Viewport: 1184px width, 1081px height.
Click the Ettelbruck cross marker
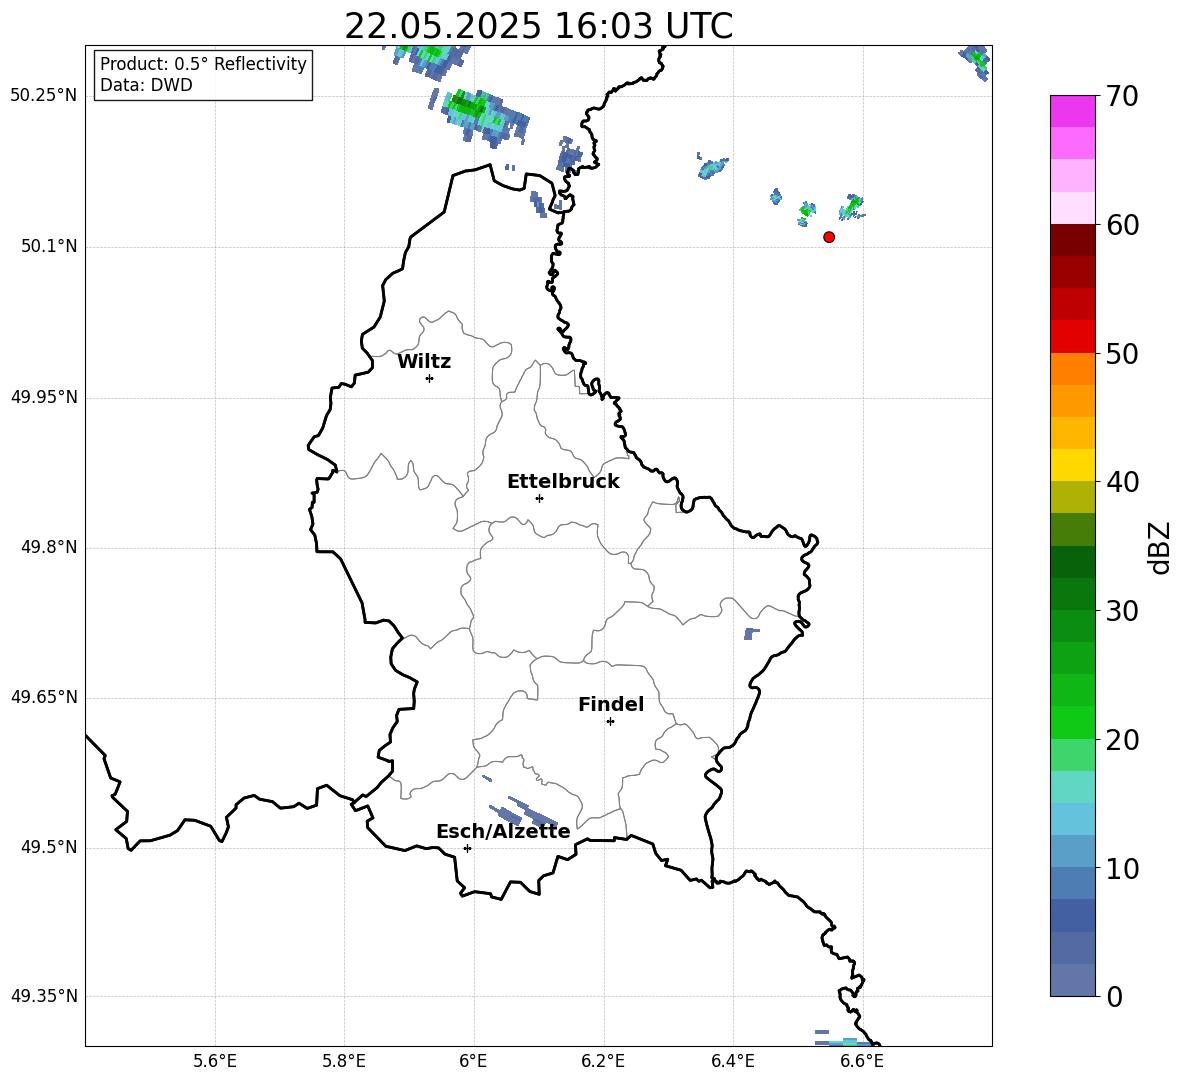click(539, 498)
